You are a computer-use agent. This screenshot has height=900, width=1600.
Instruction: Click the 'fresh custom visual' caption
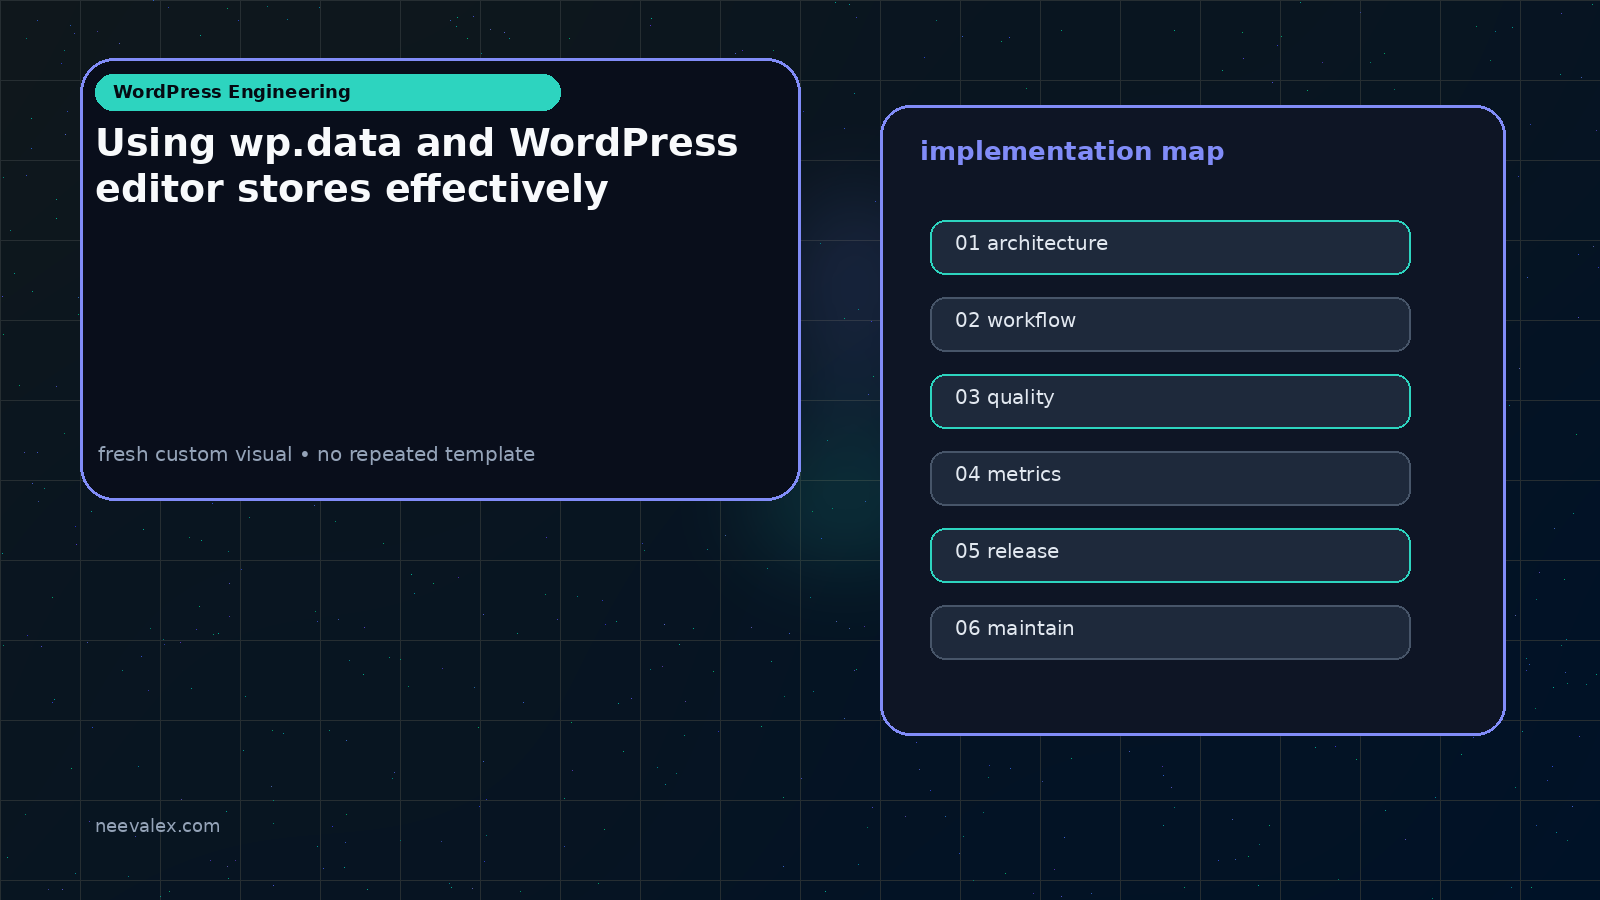(316, 454)
